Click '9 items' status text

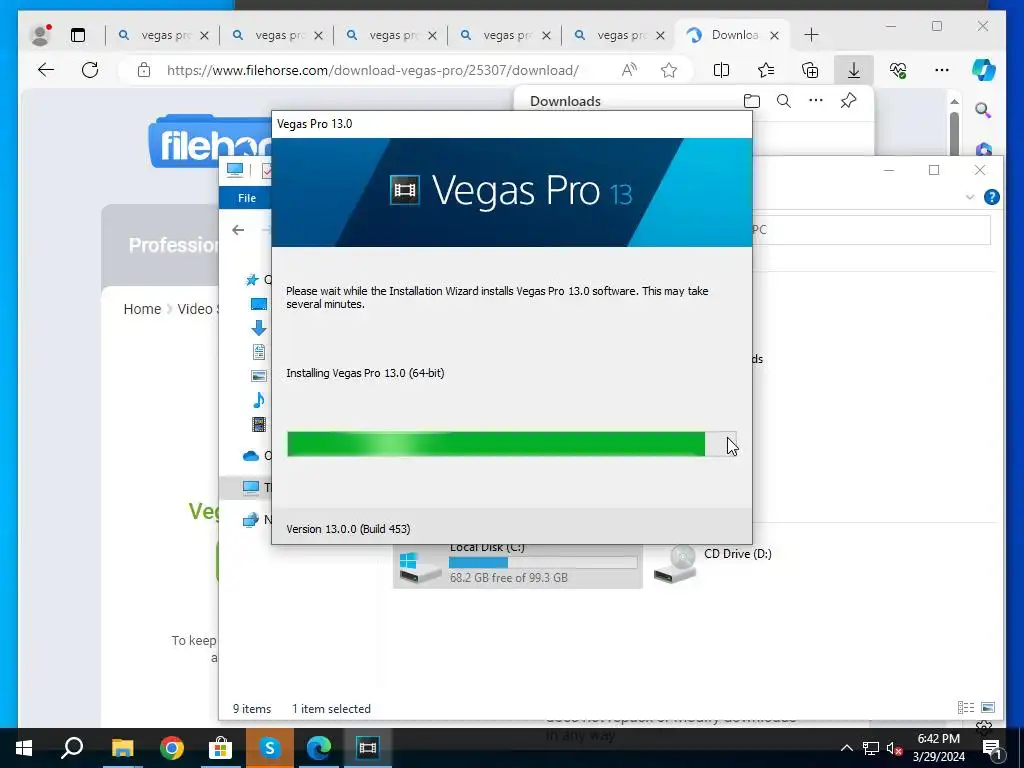252,709
